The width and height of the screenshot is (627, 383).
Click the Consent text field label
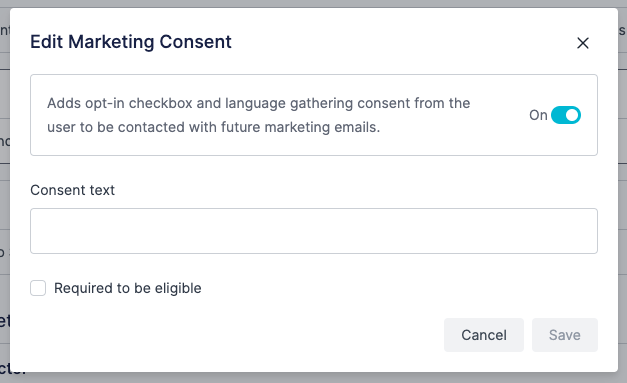coord(72,190)
